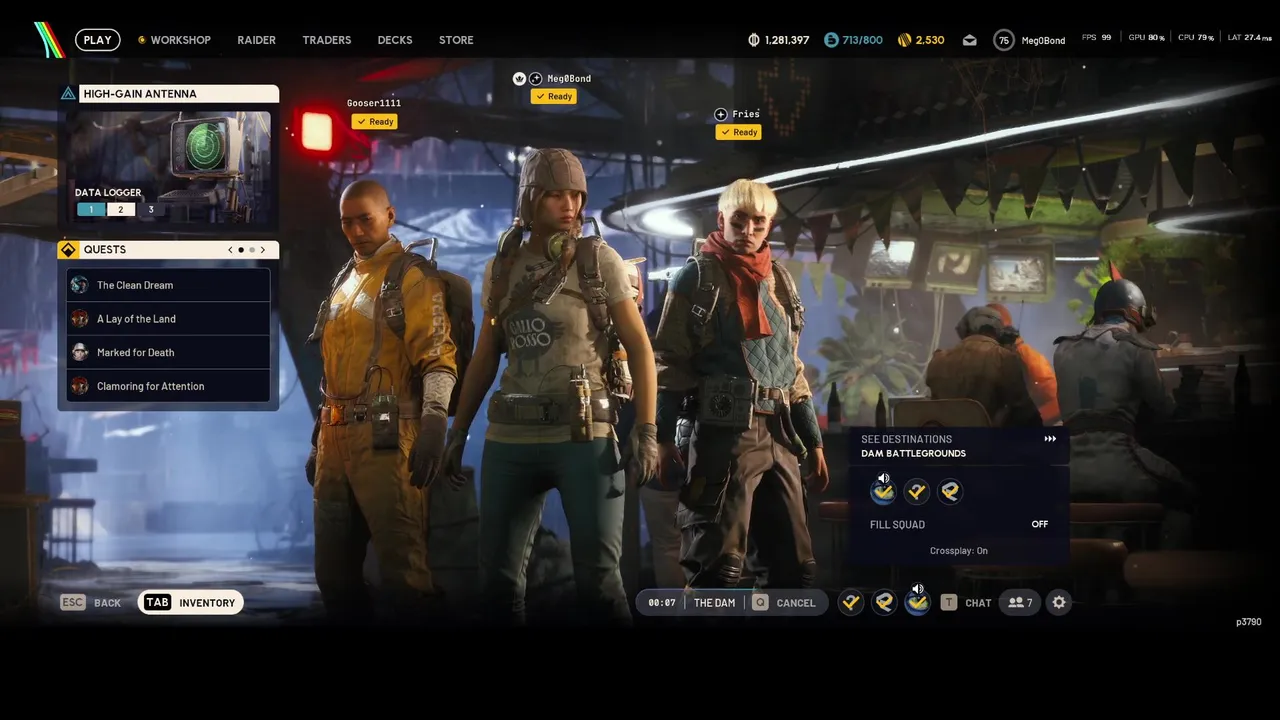The image size is (1280, 720).
Task: Click the FPS 99 performance readout
Action: tap(1097, 38)
